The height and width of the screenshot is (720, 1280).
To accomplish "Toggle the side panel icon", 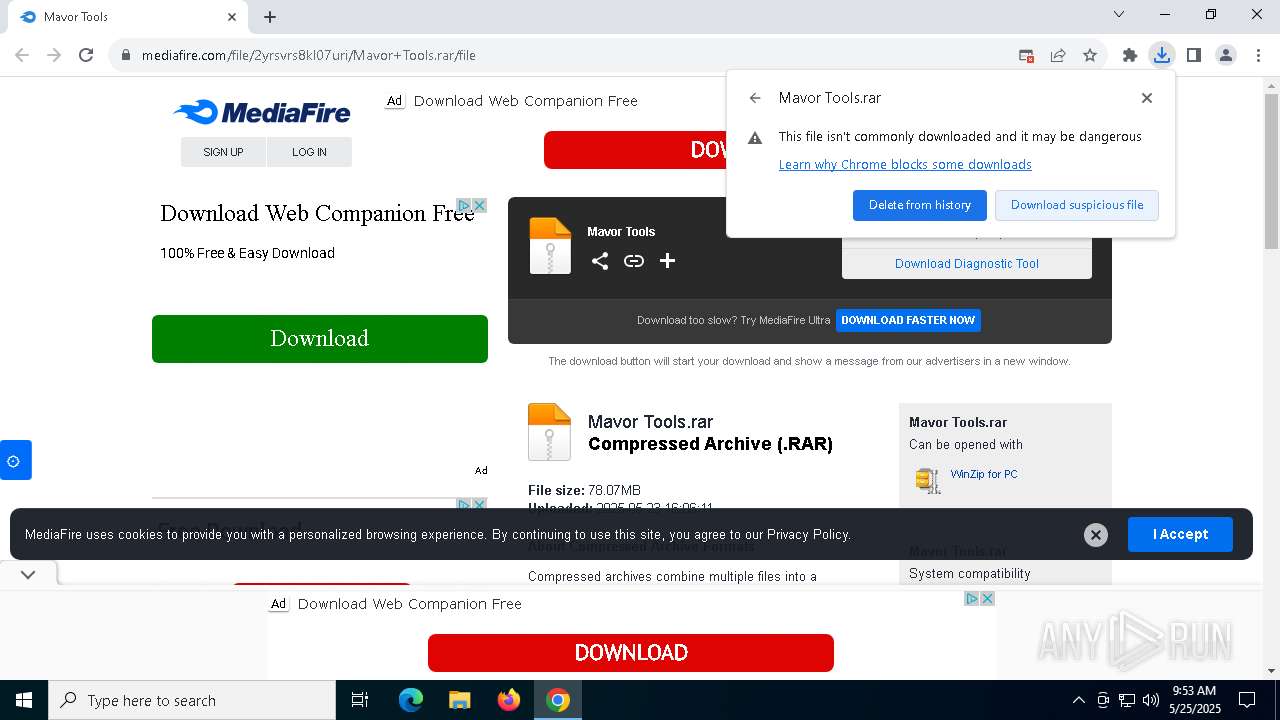I will pyautogui.click(x=1194, y=55).
